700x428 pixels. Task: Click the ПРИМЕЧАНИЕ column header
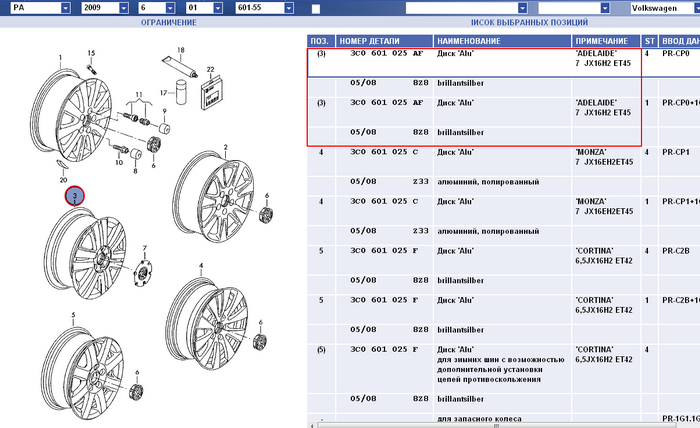point(606,41)
